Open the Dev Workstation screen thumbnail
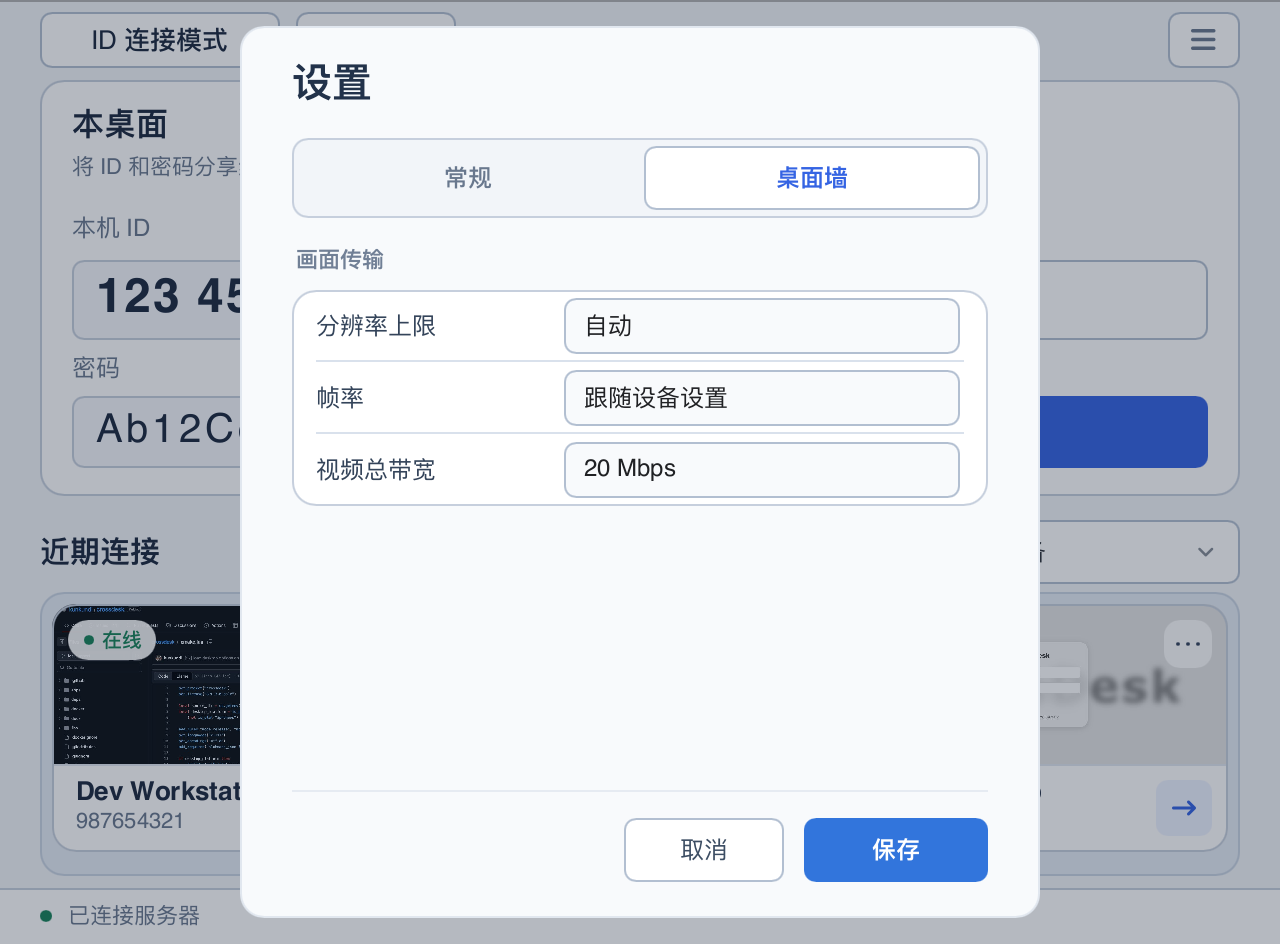Viewport: 1280px width, 944px height. (x=147, y=685)
